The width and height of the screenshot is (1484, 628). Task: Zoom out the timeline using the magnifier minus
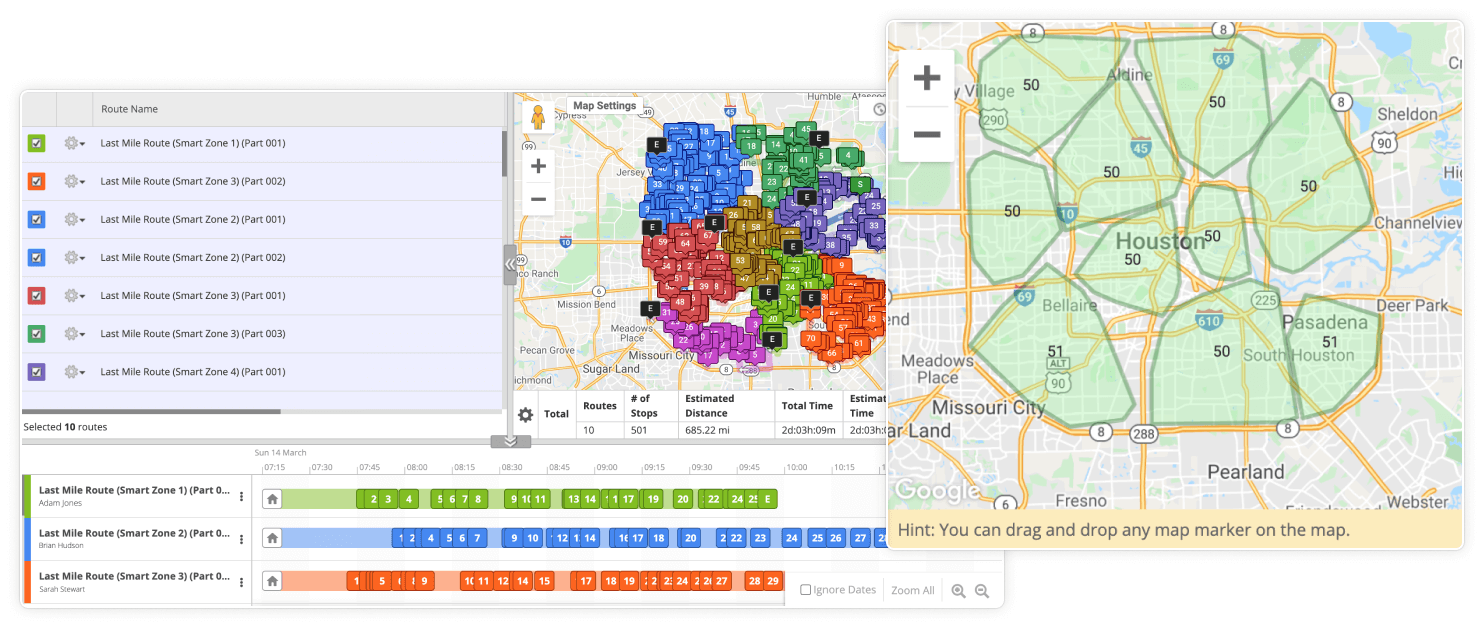(982, 590)
